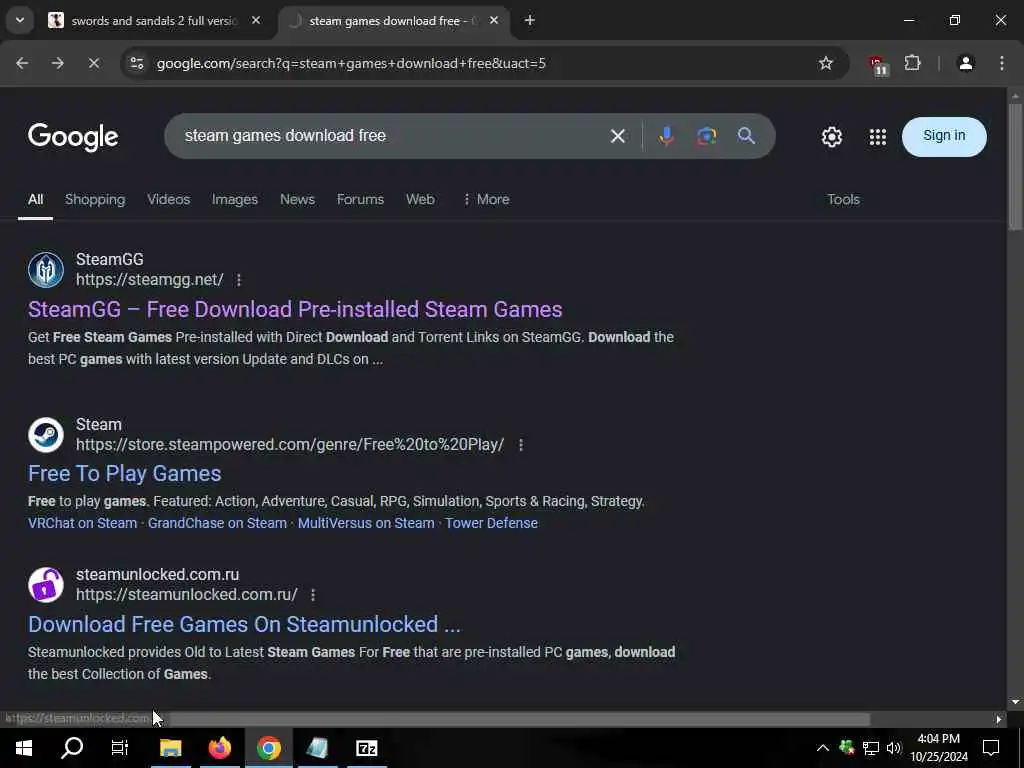Open the red extension icon with badge
Viewport: 1024px width, 768px height.
(878, 65)
